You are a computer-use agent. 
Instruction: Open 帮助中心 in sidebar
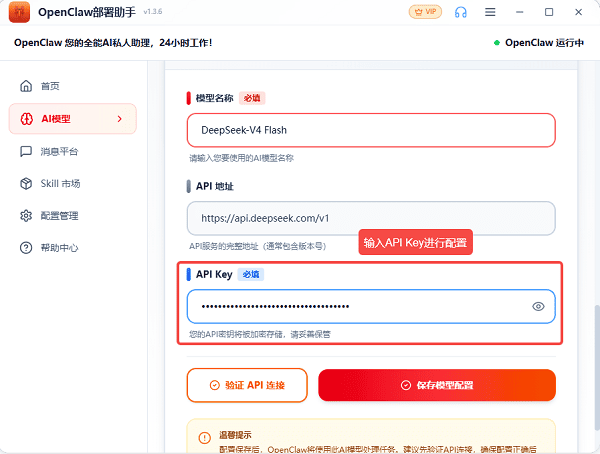[73, 248]
